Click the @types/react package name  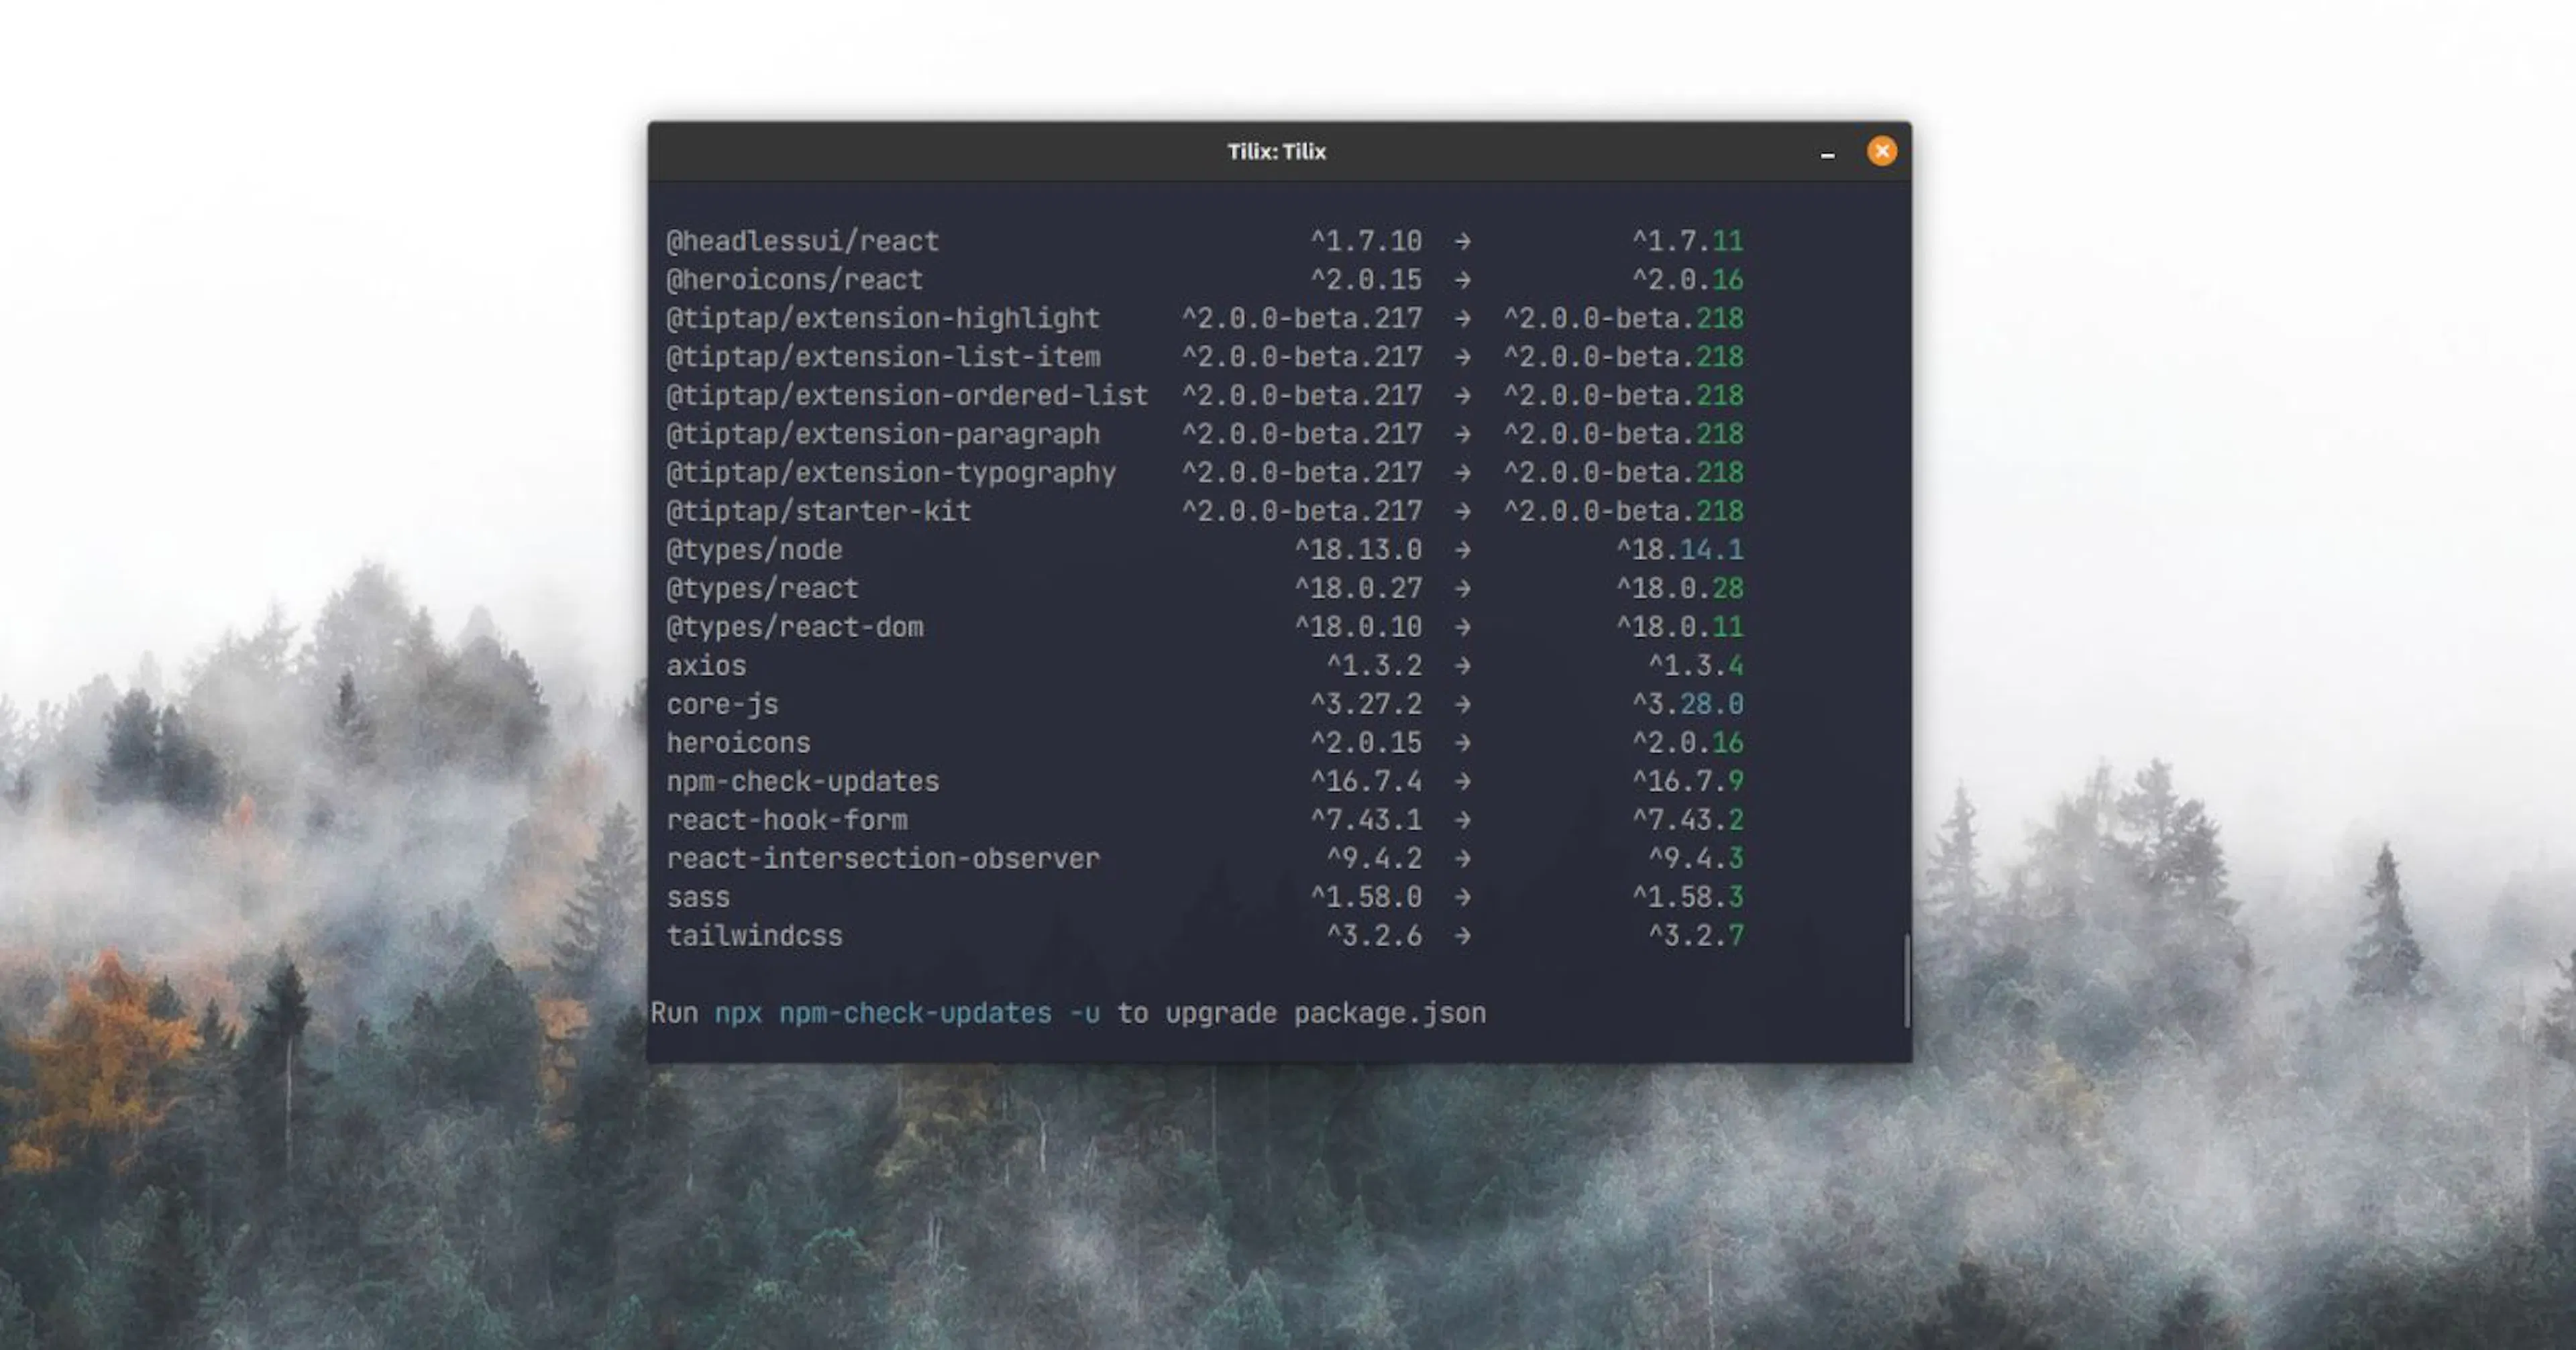762,589
